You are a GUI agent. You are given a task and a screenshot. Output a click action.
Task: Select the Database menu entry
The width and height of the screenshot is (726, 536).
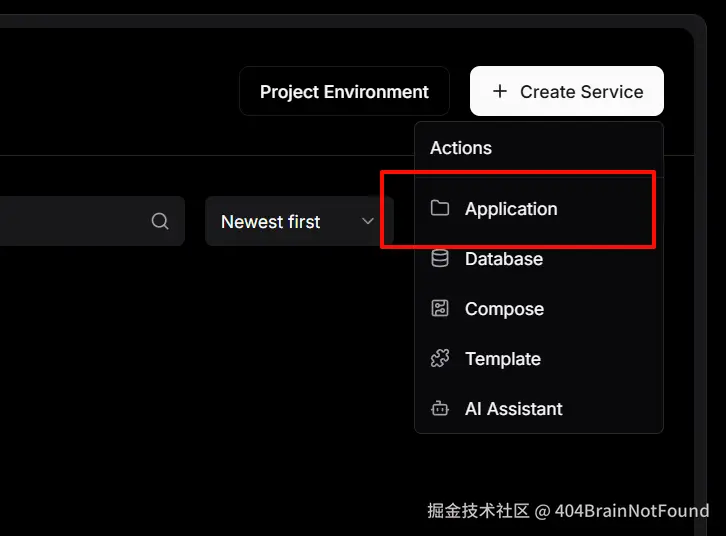click(504, 259)
